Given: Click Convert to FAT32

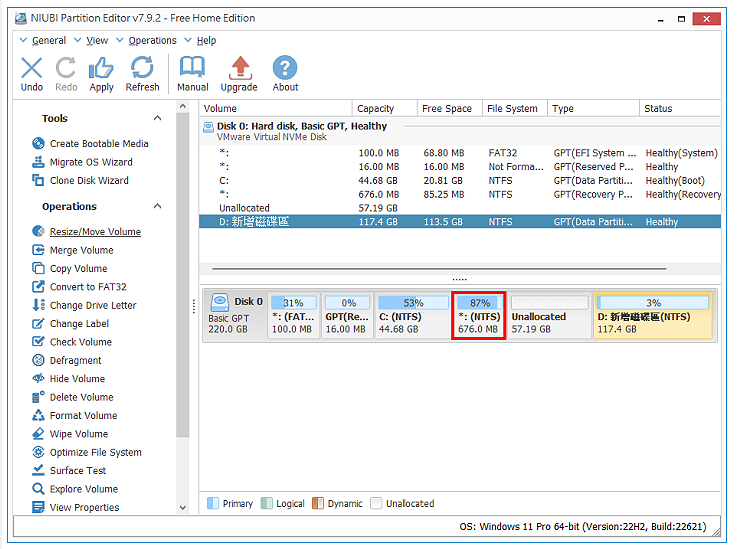Looking at the screenshot, I should 79,287.
